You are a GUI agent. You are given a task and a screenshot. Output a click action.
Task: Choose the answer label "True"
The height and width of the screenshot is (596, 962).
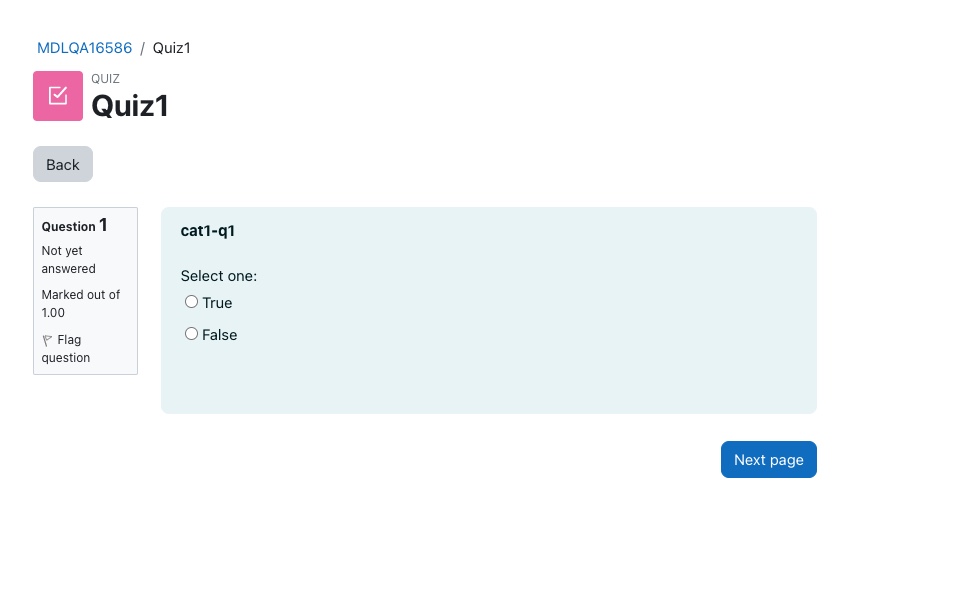click(217, 303)
